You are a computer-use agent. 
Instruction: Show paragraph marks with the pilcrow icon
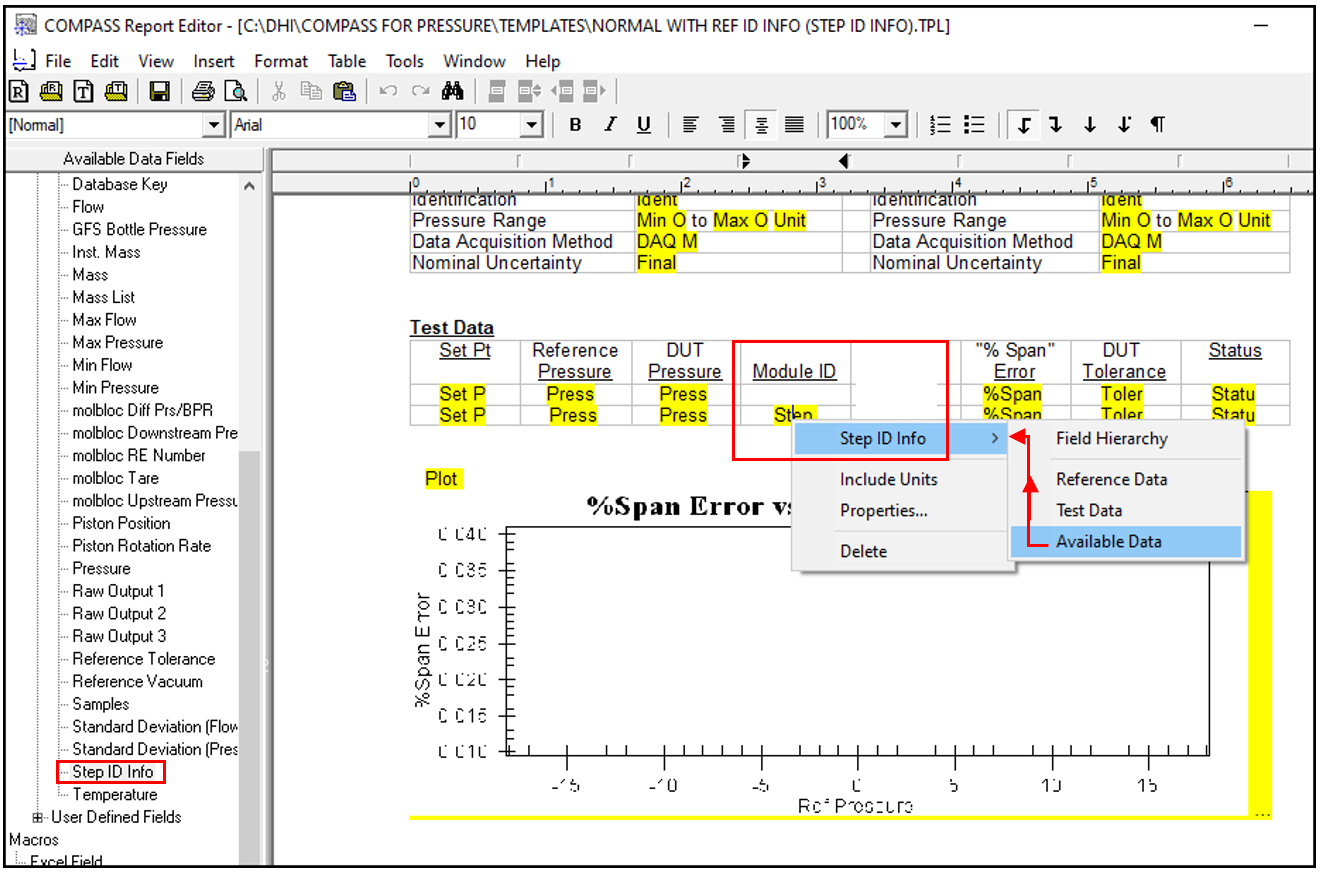pos(1157,125)
